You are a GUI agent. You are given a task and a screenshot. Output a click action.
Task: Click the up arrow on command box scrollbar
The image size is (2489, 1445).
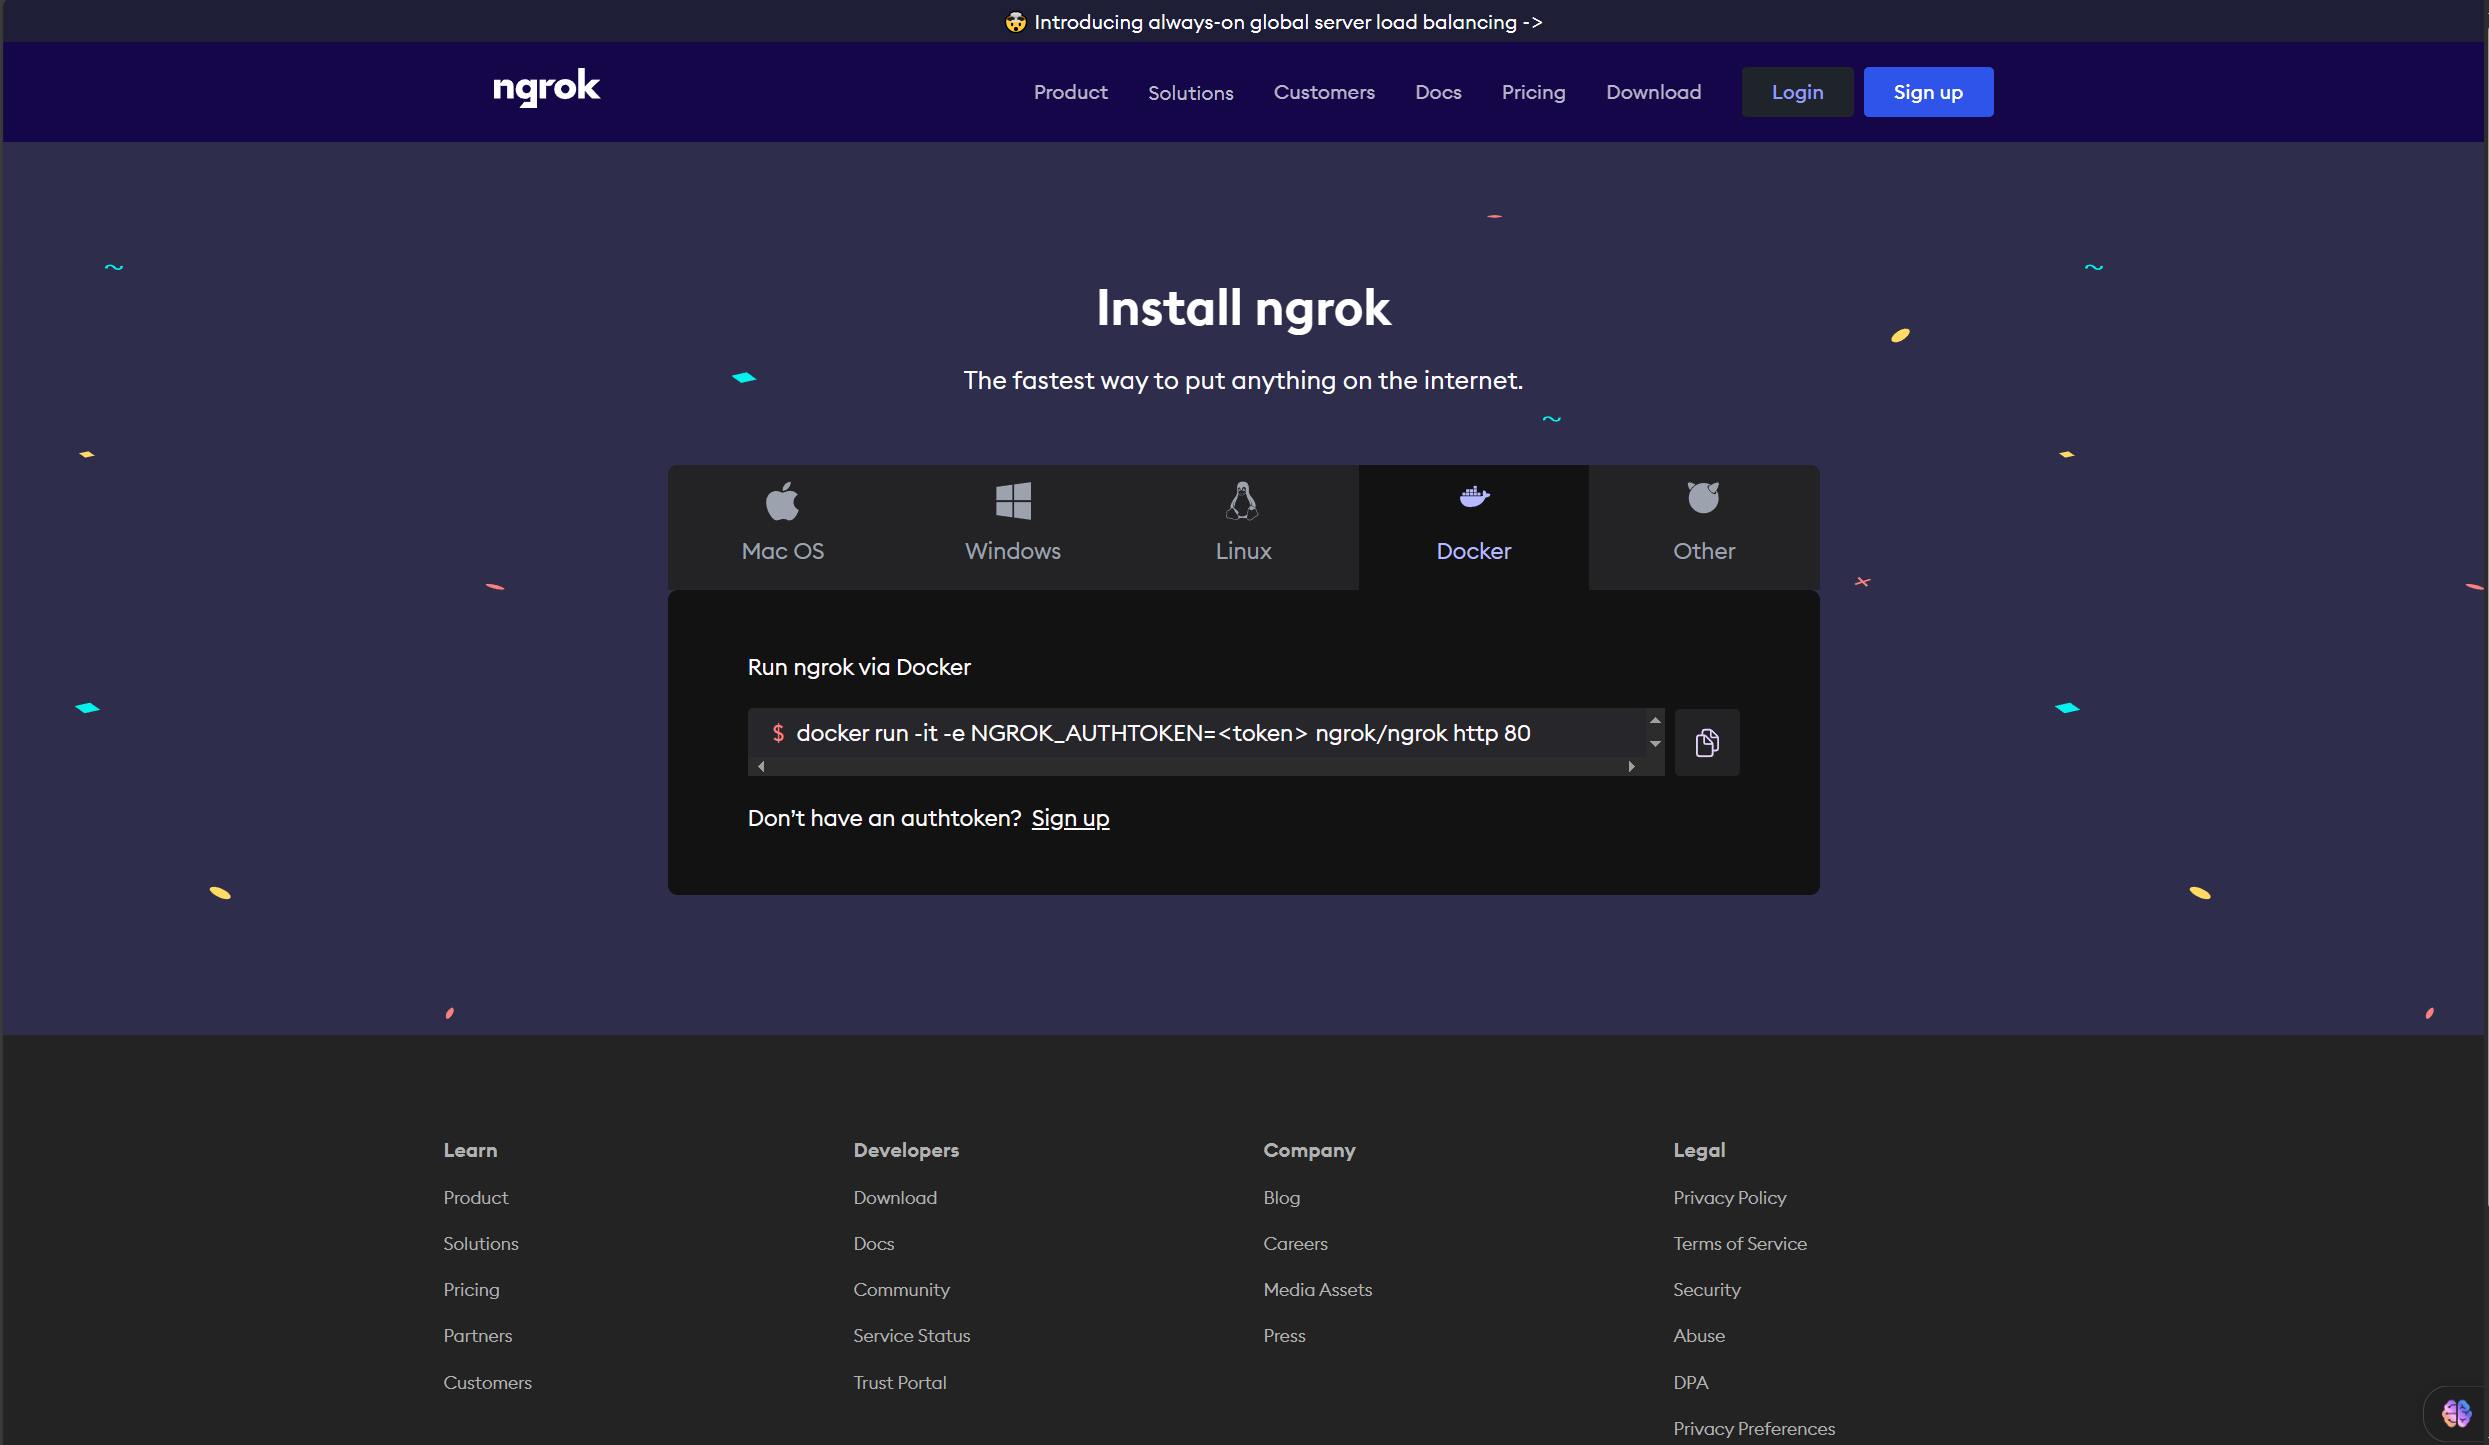pyautogui.click(x=1655, y=721)
